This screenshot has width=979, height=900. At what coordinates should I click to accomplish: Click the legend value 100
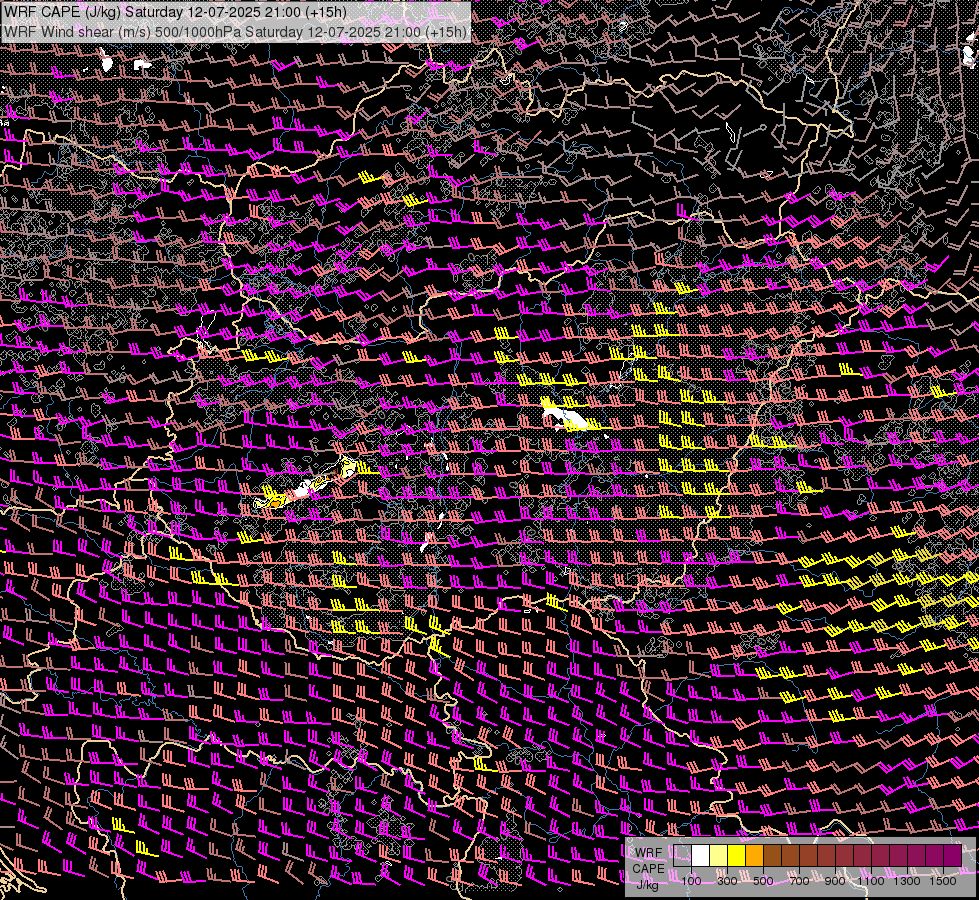pyautogui.click(x=692, y=881)
